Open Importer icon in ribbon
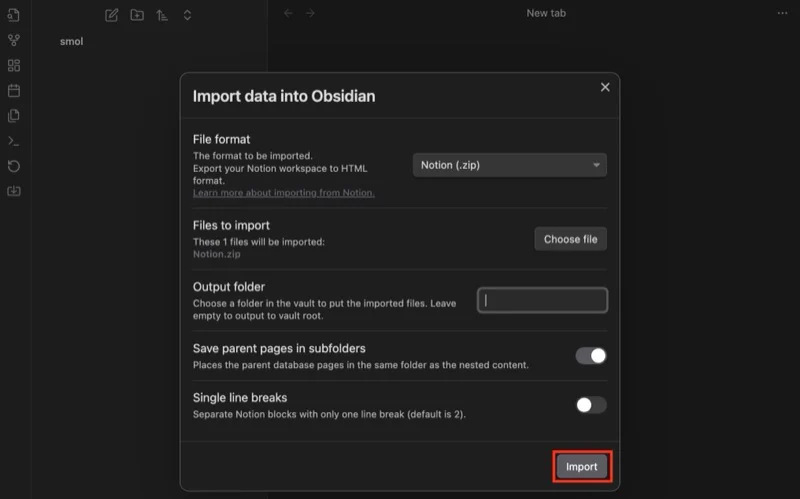 pos(14,191)
